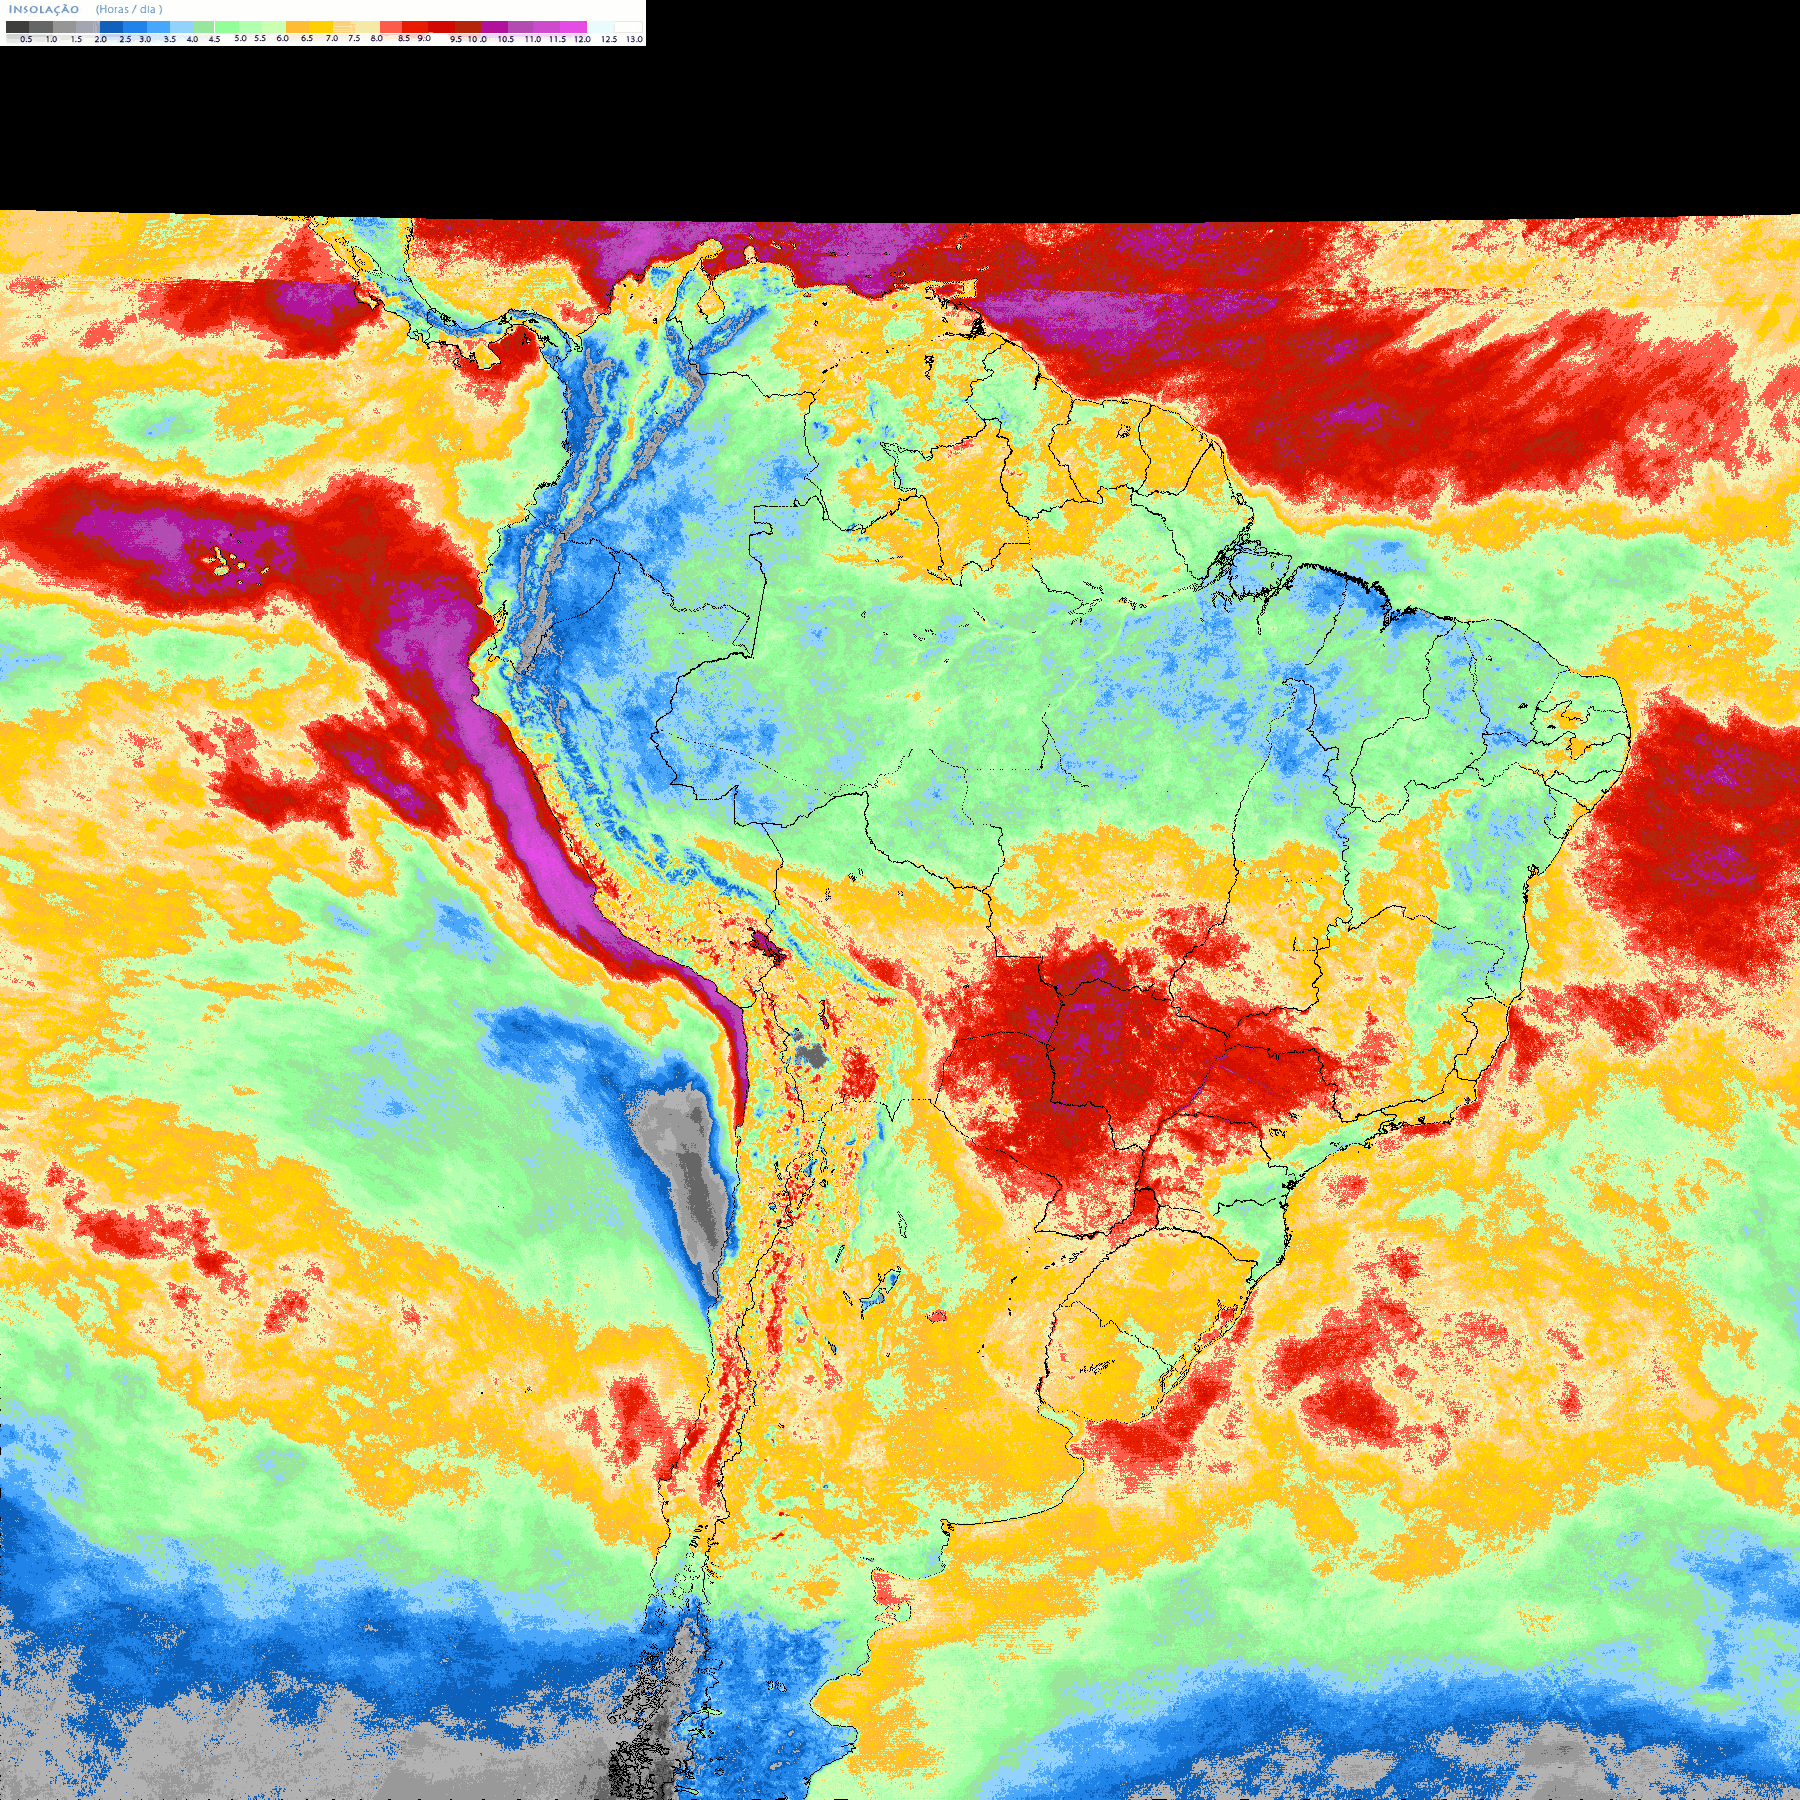
Task: Click the 10.5 legend value
Action: (505, 39)
